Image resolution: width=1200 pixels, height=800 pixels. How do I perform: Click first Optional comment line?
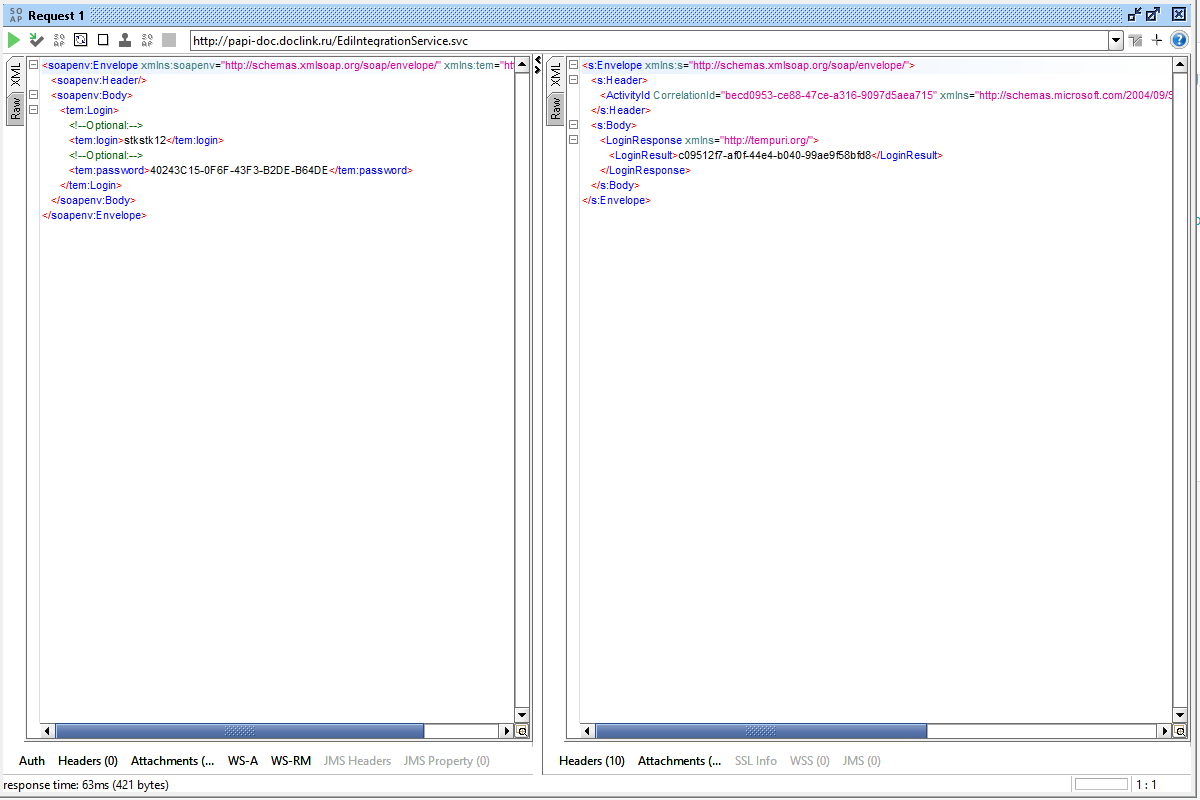point(106,125)
